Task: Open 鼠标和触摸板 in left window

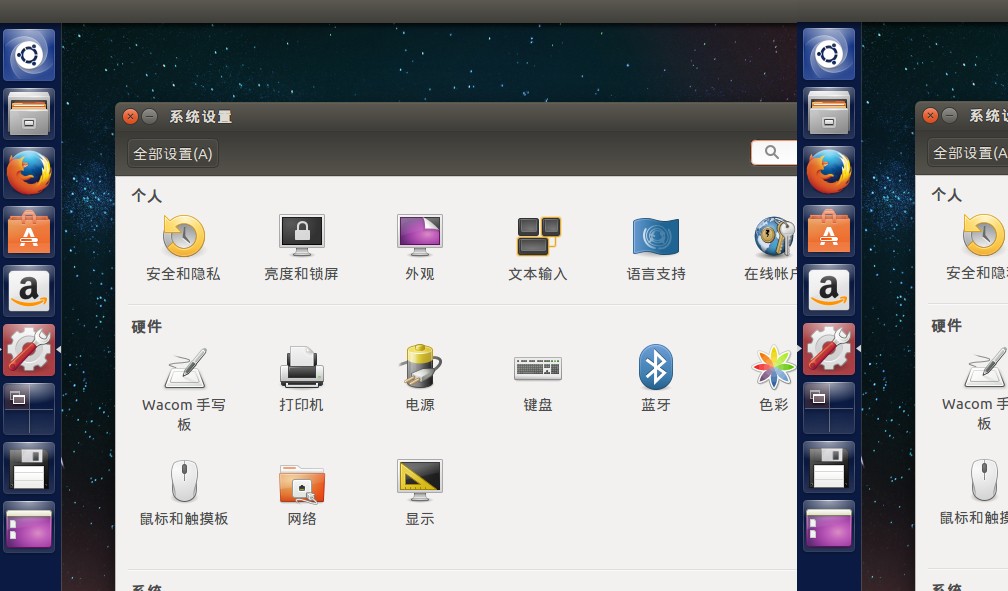Action: [x=184, y=493]
